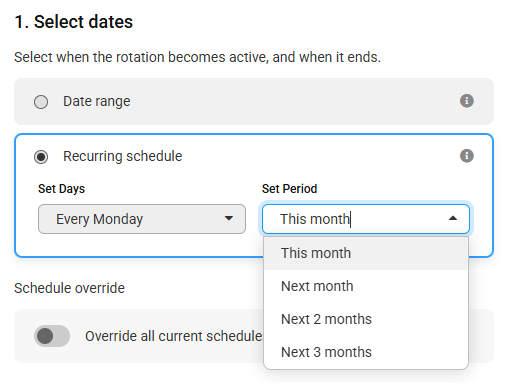The width and height of the screenshot is (516, 383).
Task: Click the Recurring schedule label text
Action: click(123, 156)
